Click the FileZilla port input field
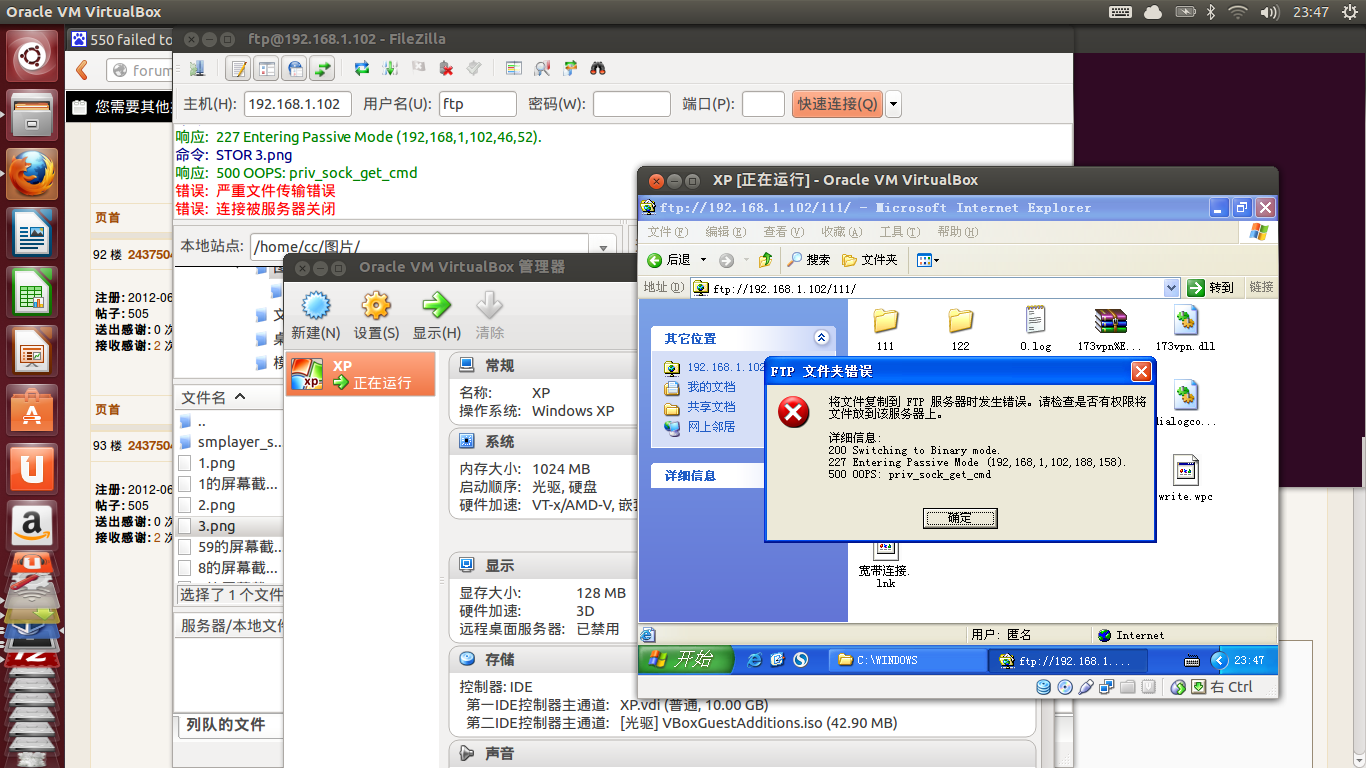1366x768 pixels. pos(763,104)
